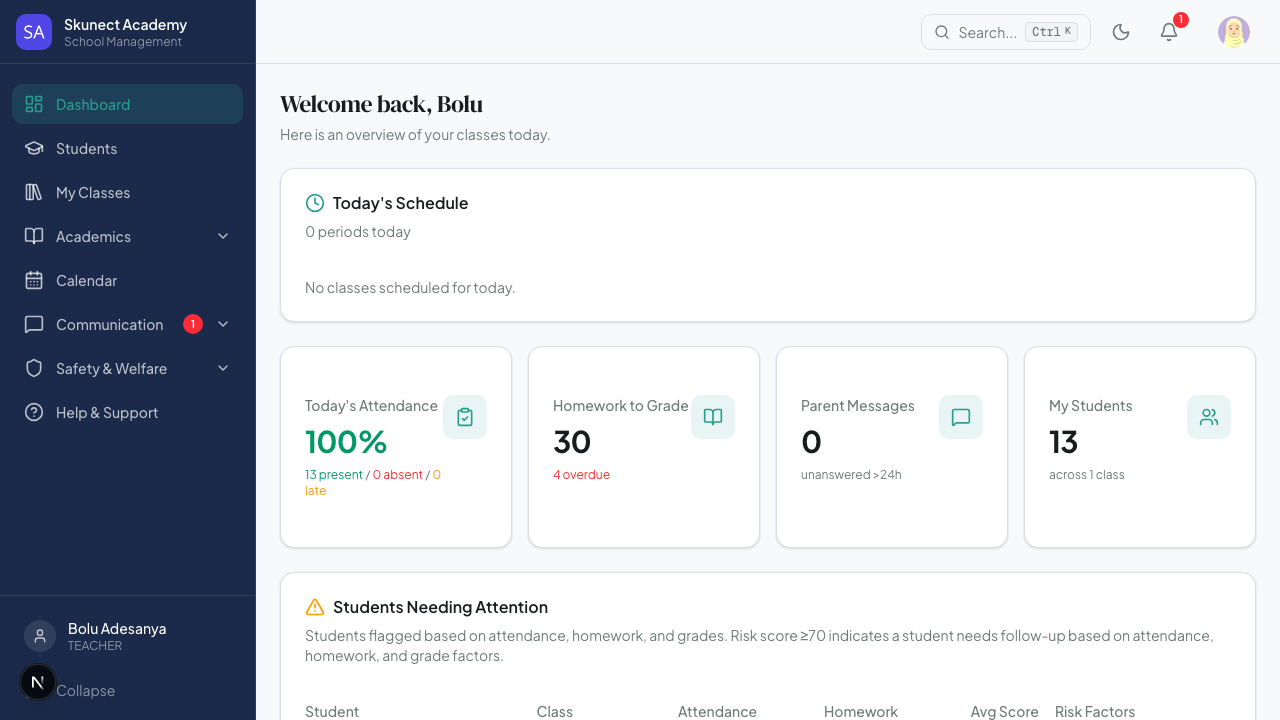The height and width of the screenshot is (720, 1280).
Task: Click the SA school logo icon
Action: click(x=34, y=32)
